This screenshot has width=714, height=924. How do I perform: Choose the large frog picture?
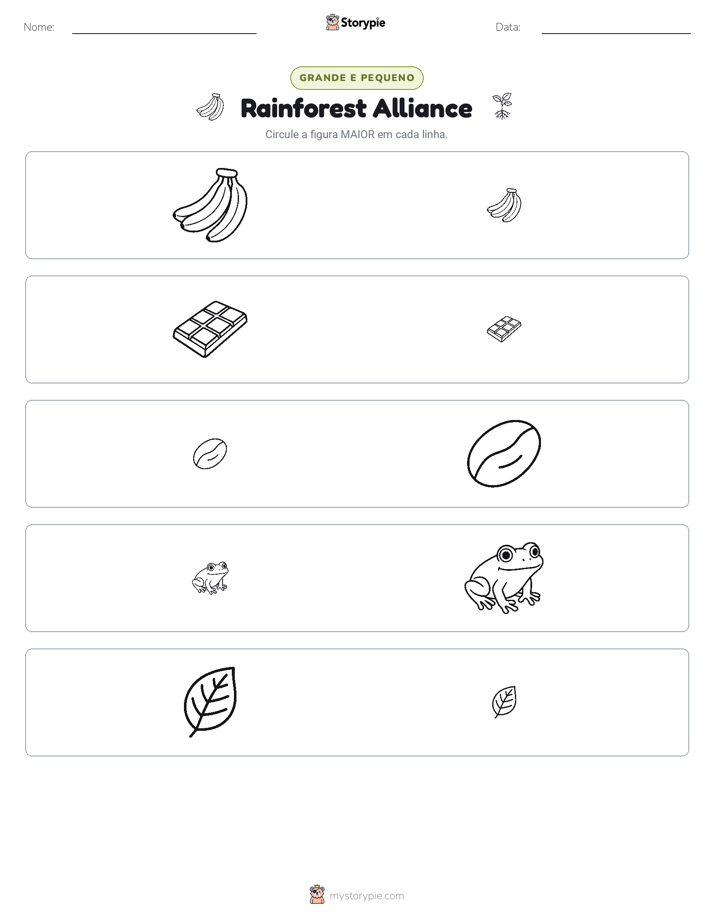504,578
